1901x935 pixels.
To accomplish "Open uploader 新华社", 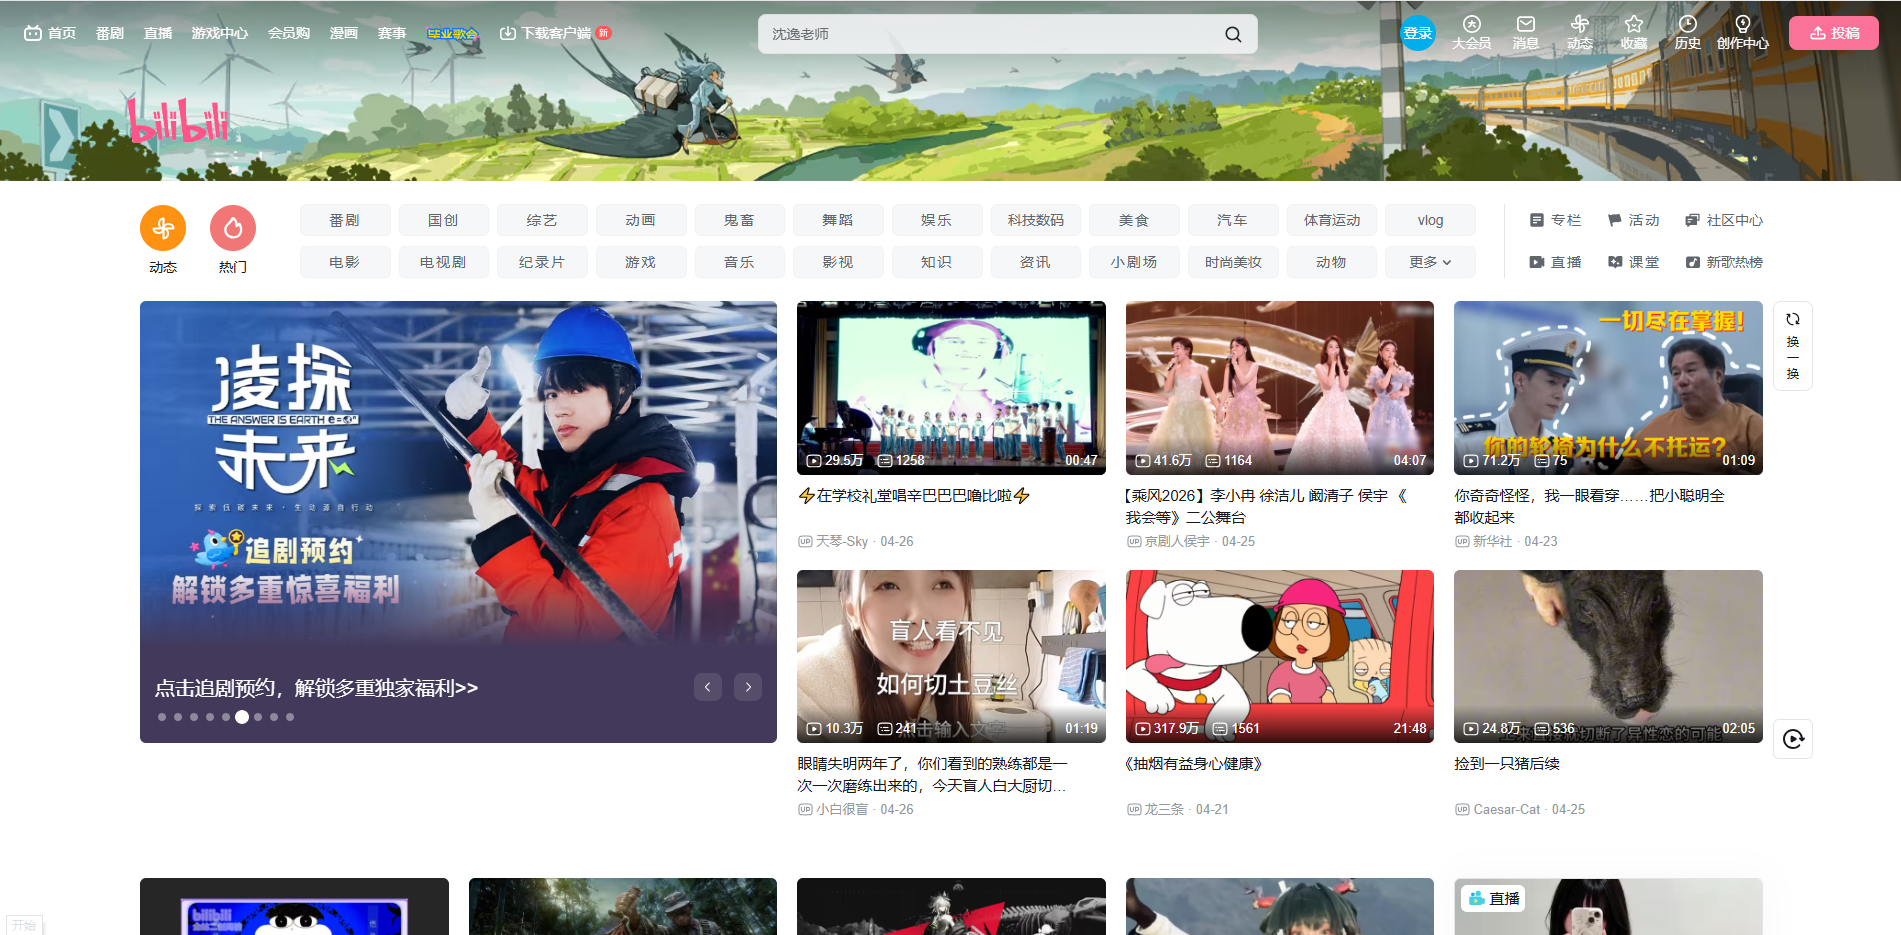I will (1492, 541).
